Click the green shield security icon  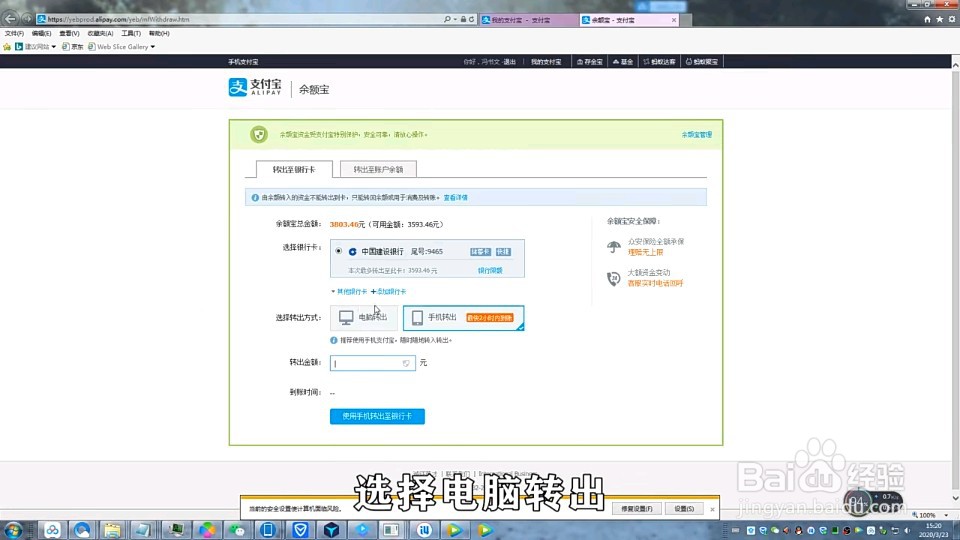[259, 134]
